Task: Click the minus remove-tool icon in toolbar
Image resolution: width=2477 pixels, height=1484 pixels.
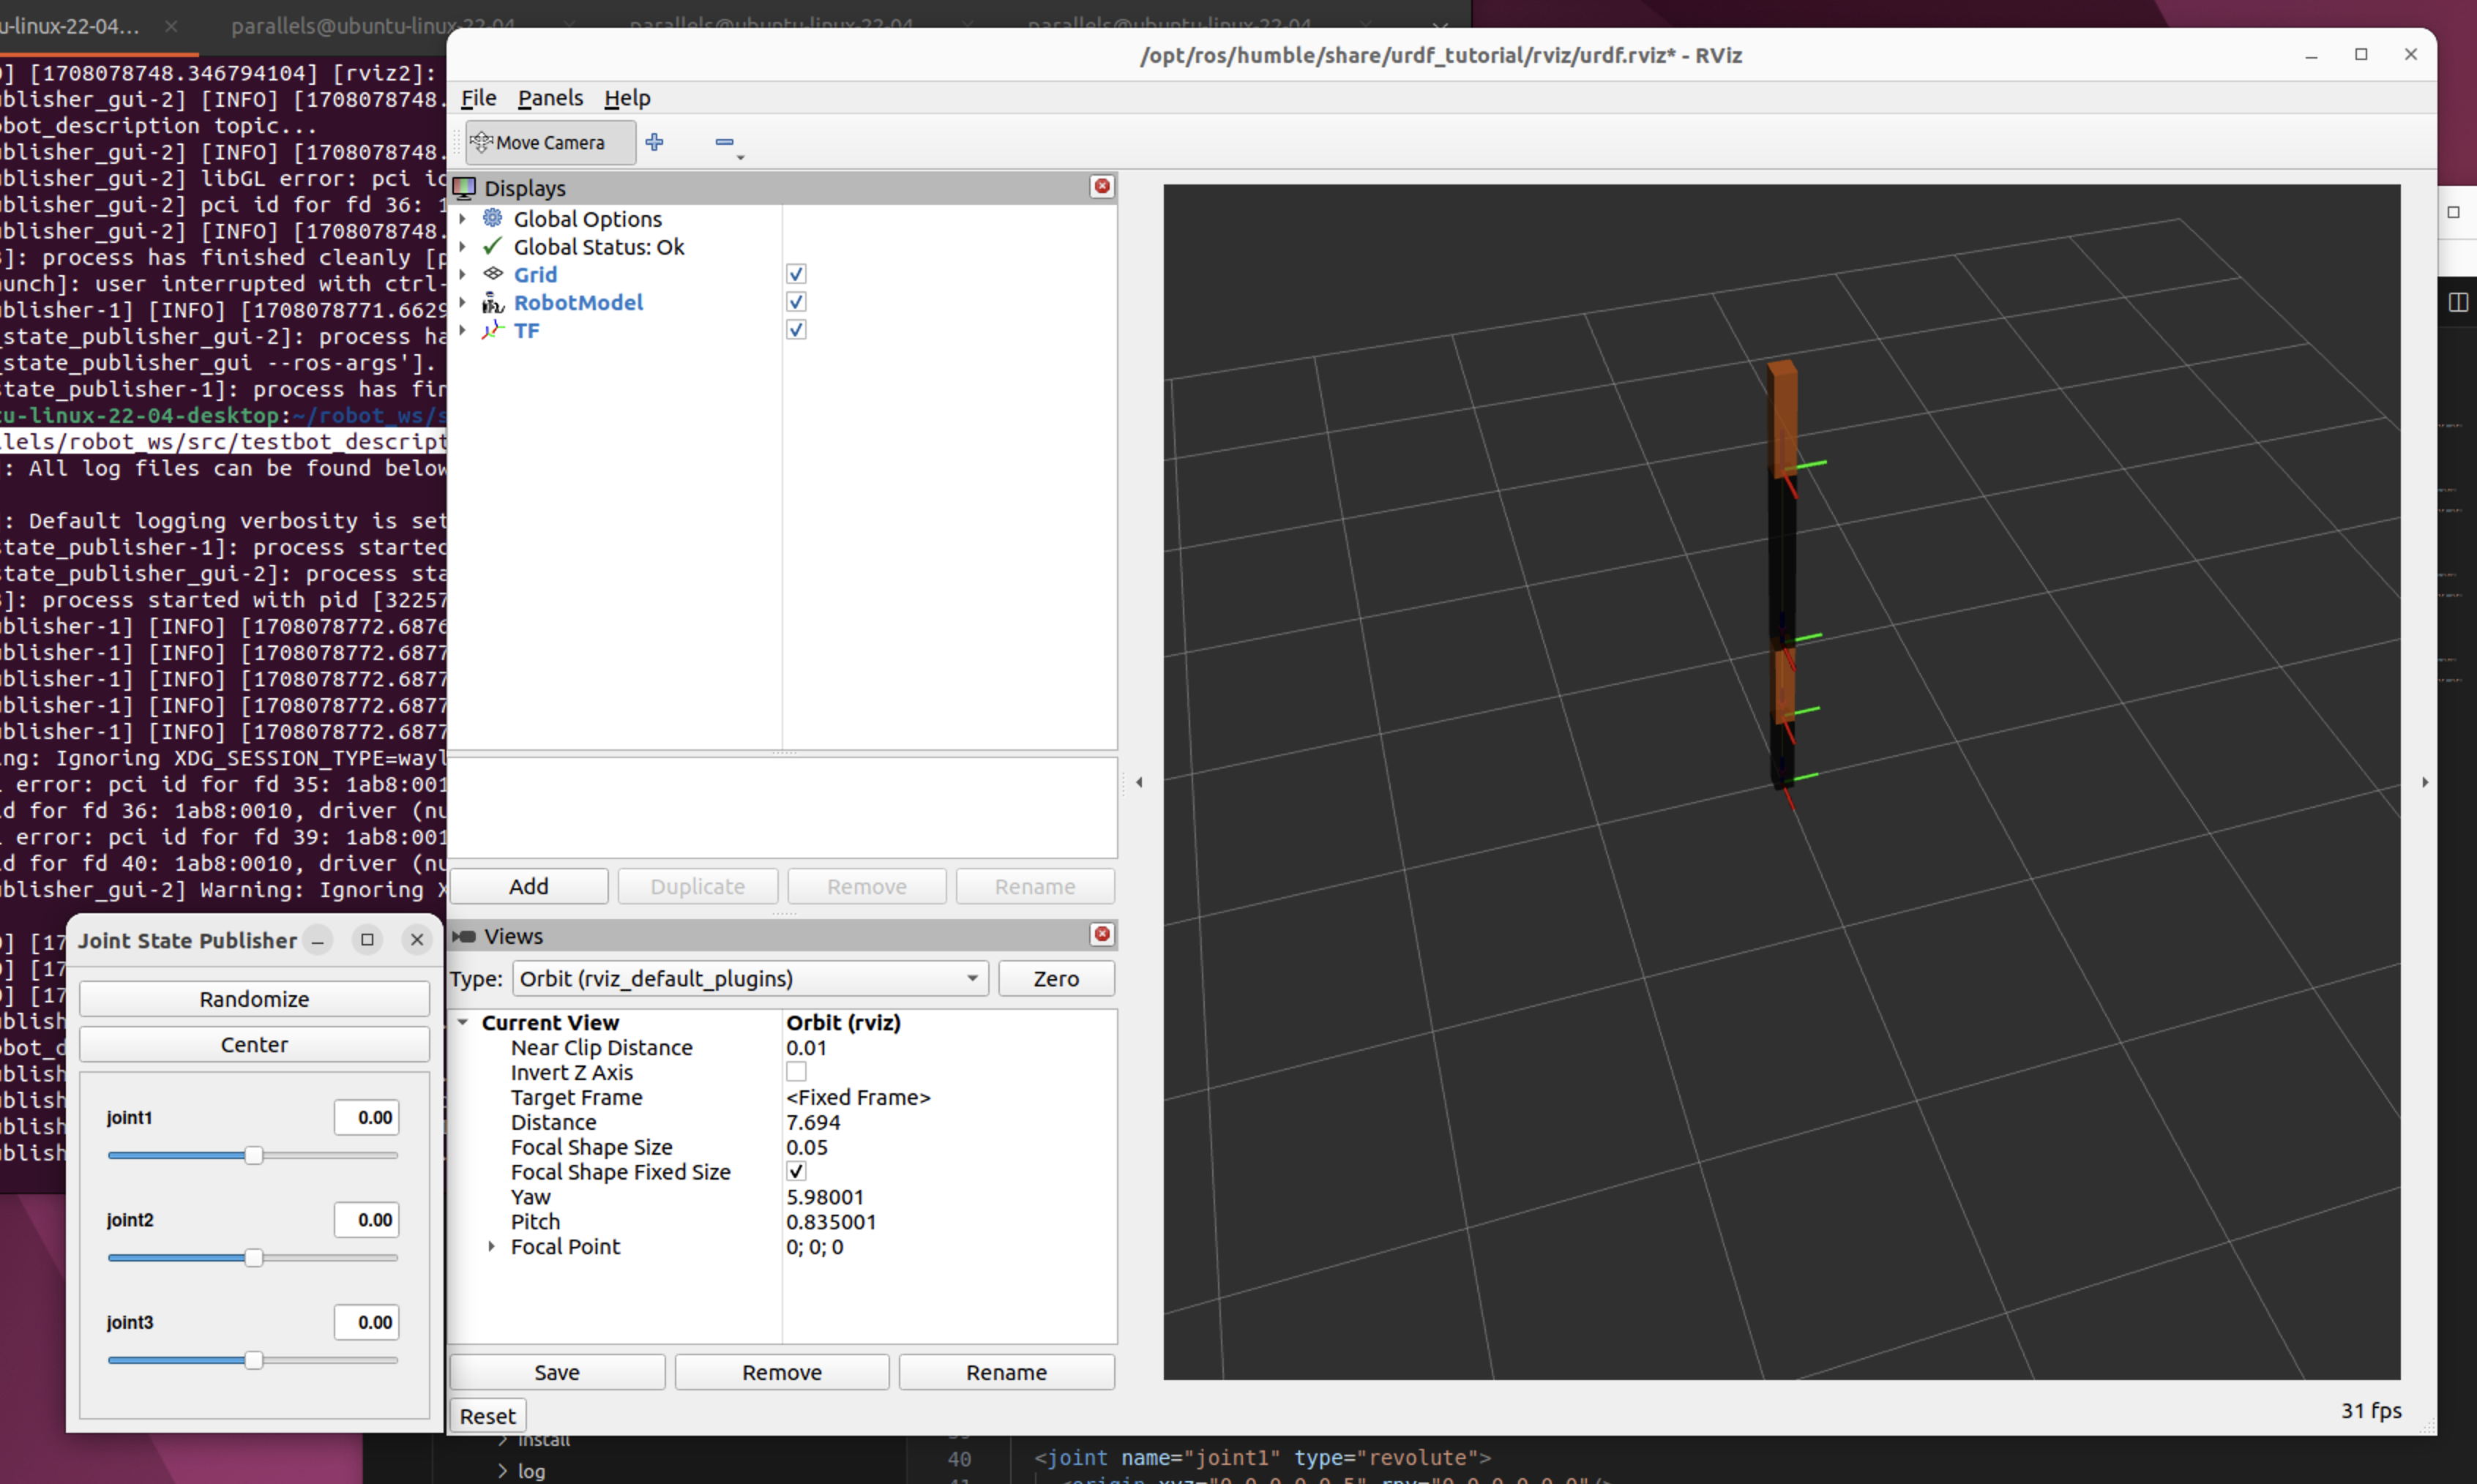Action: [x=725, y=143]
